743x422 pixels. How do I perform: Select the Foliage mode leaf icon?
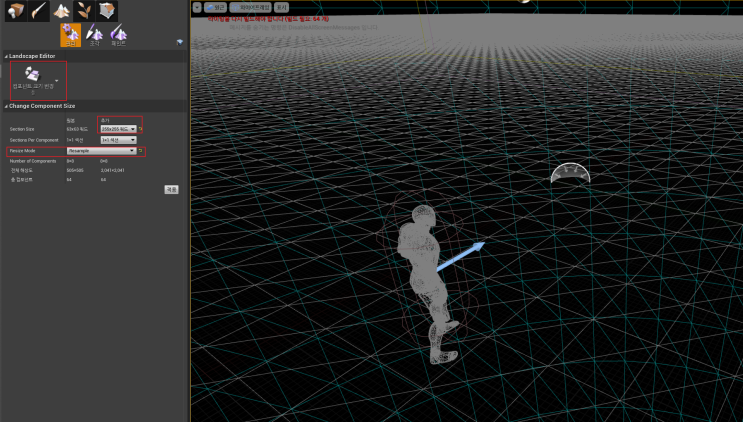[84, 11]
